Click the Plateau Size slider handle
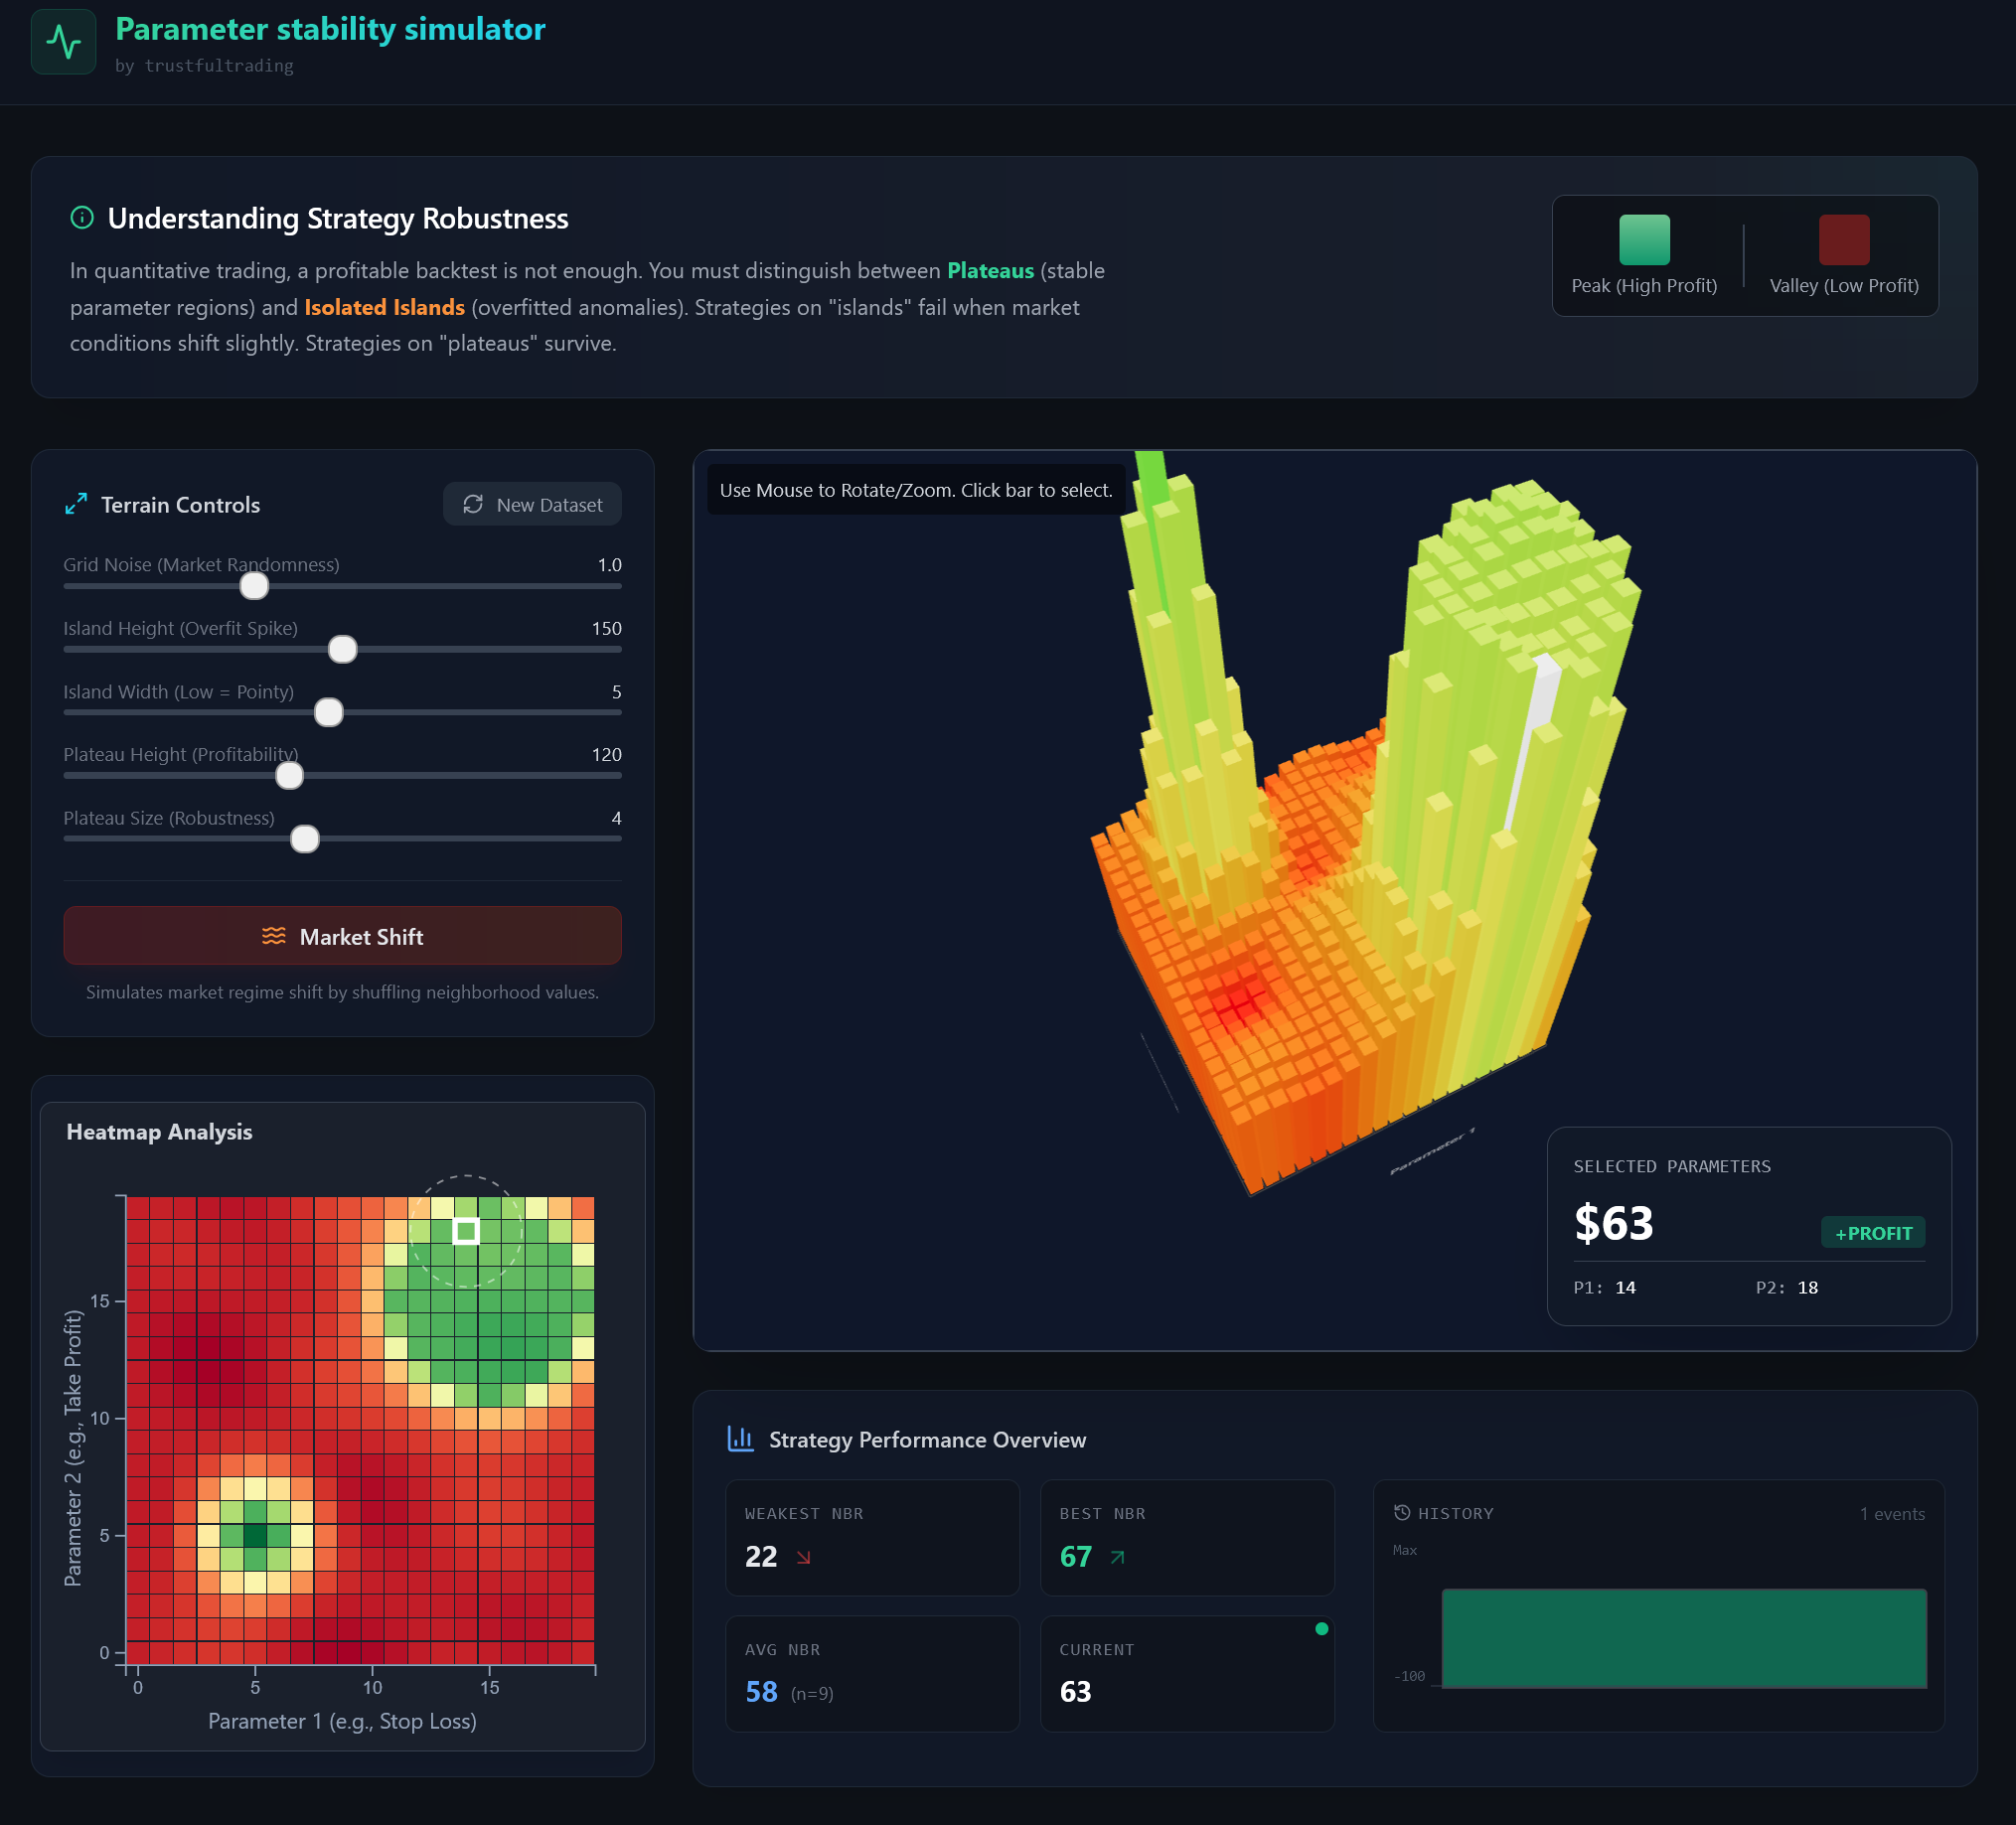This screenshot has width=2016, height=1825. 304,839
